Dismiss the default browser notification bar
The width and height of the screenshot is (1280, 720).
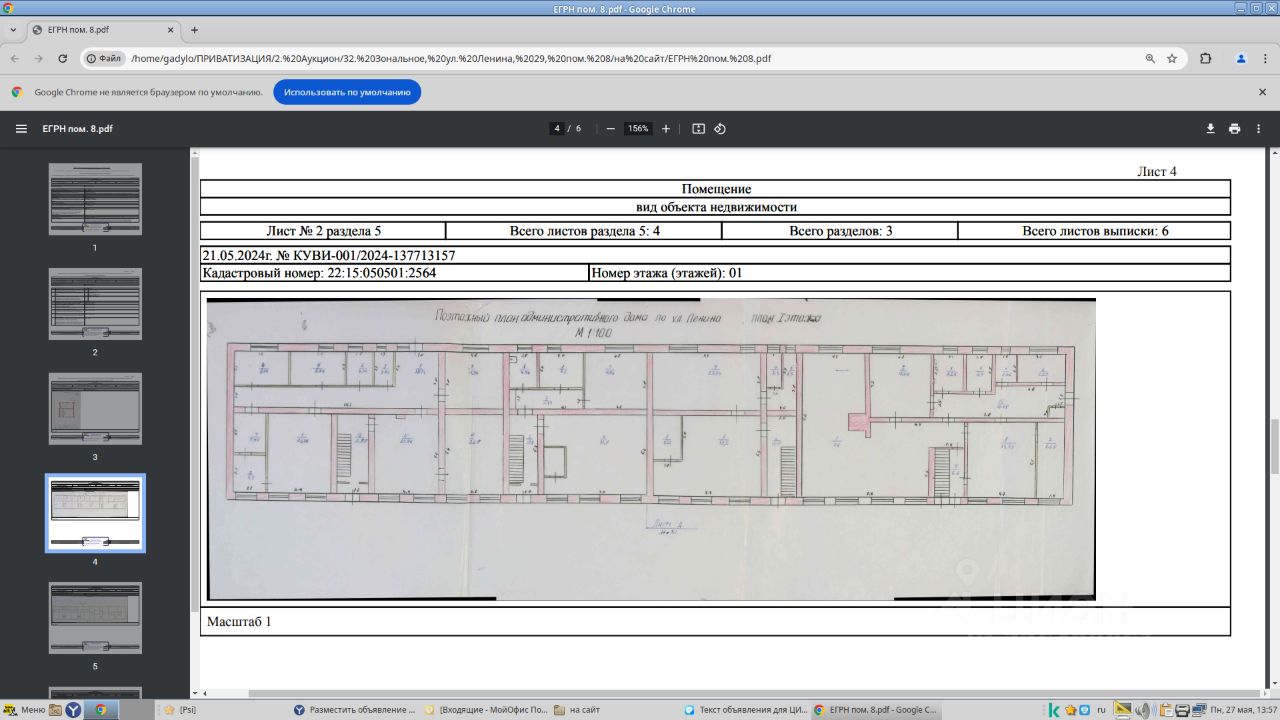(x=1262, y=92)
